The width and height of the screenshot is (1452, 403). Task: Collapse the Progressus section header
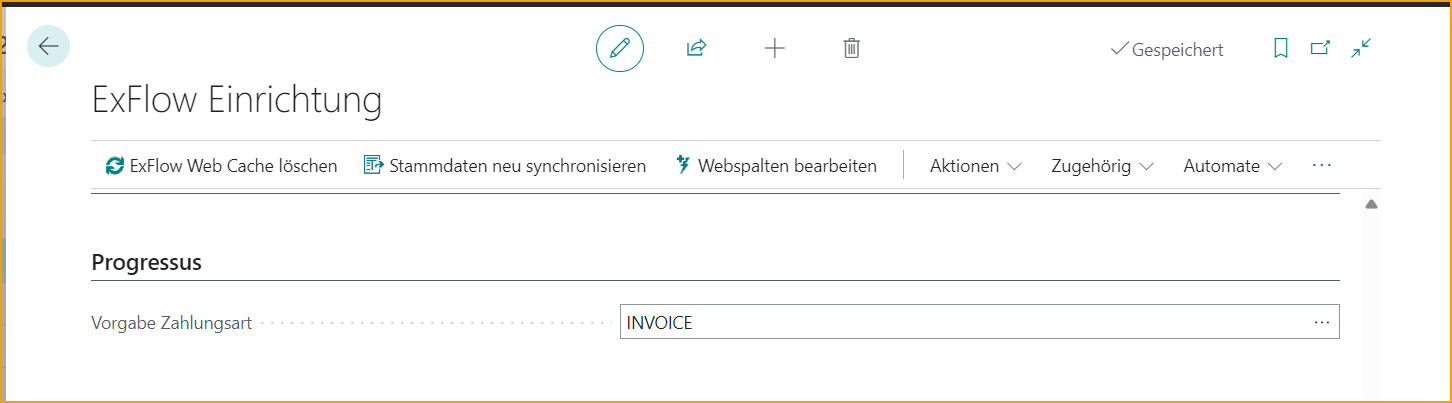pos(147,263)
